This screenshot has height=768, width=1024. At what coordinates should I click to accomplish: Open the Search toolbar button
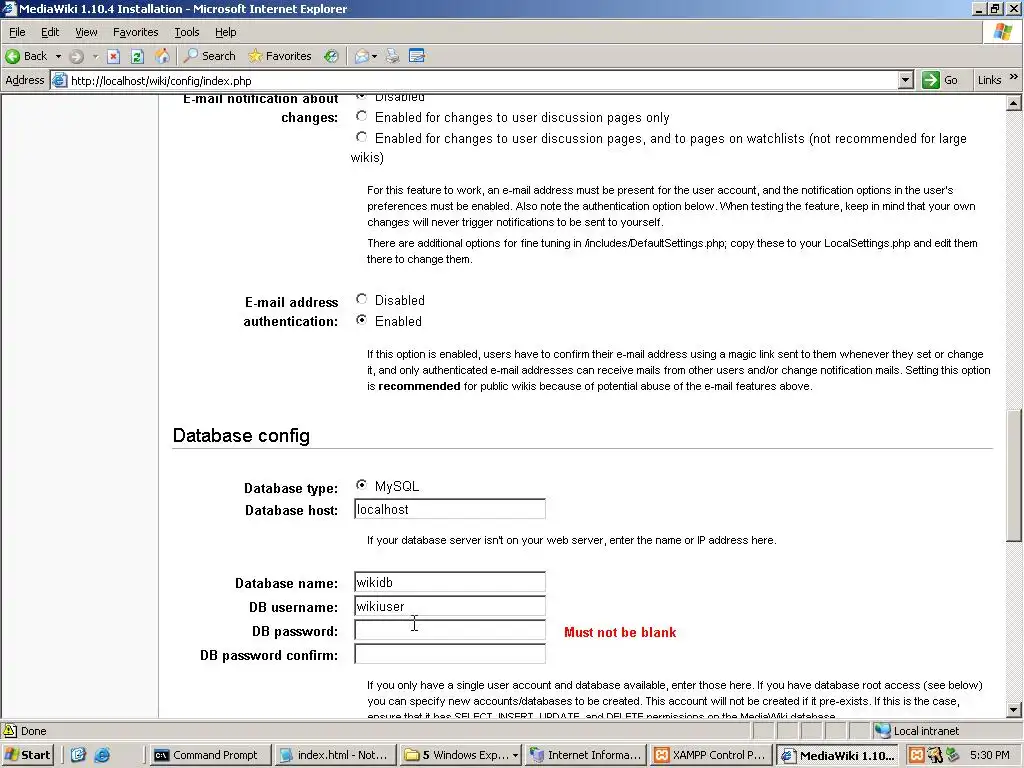[x=210, y=56]
